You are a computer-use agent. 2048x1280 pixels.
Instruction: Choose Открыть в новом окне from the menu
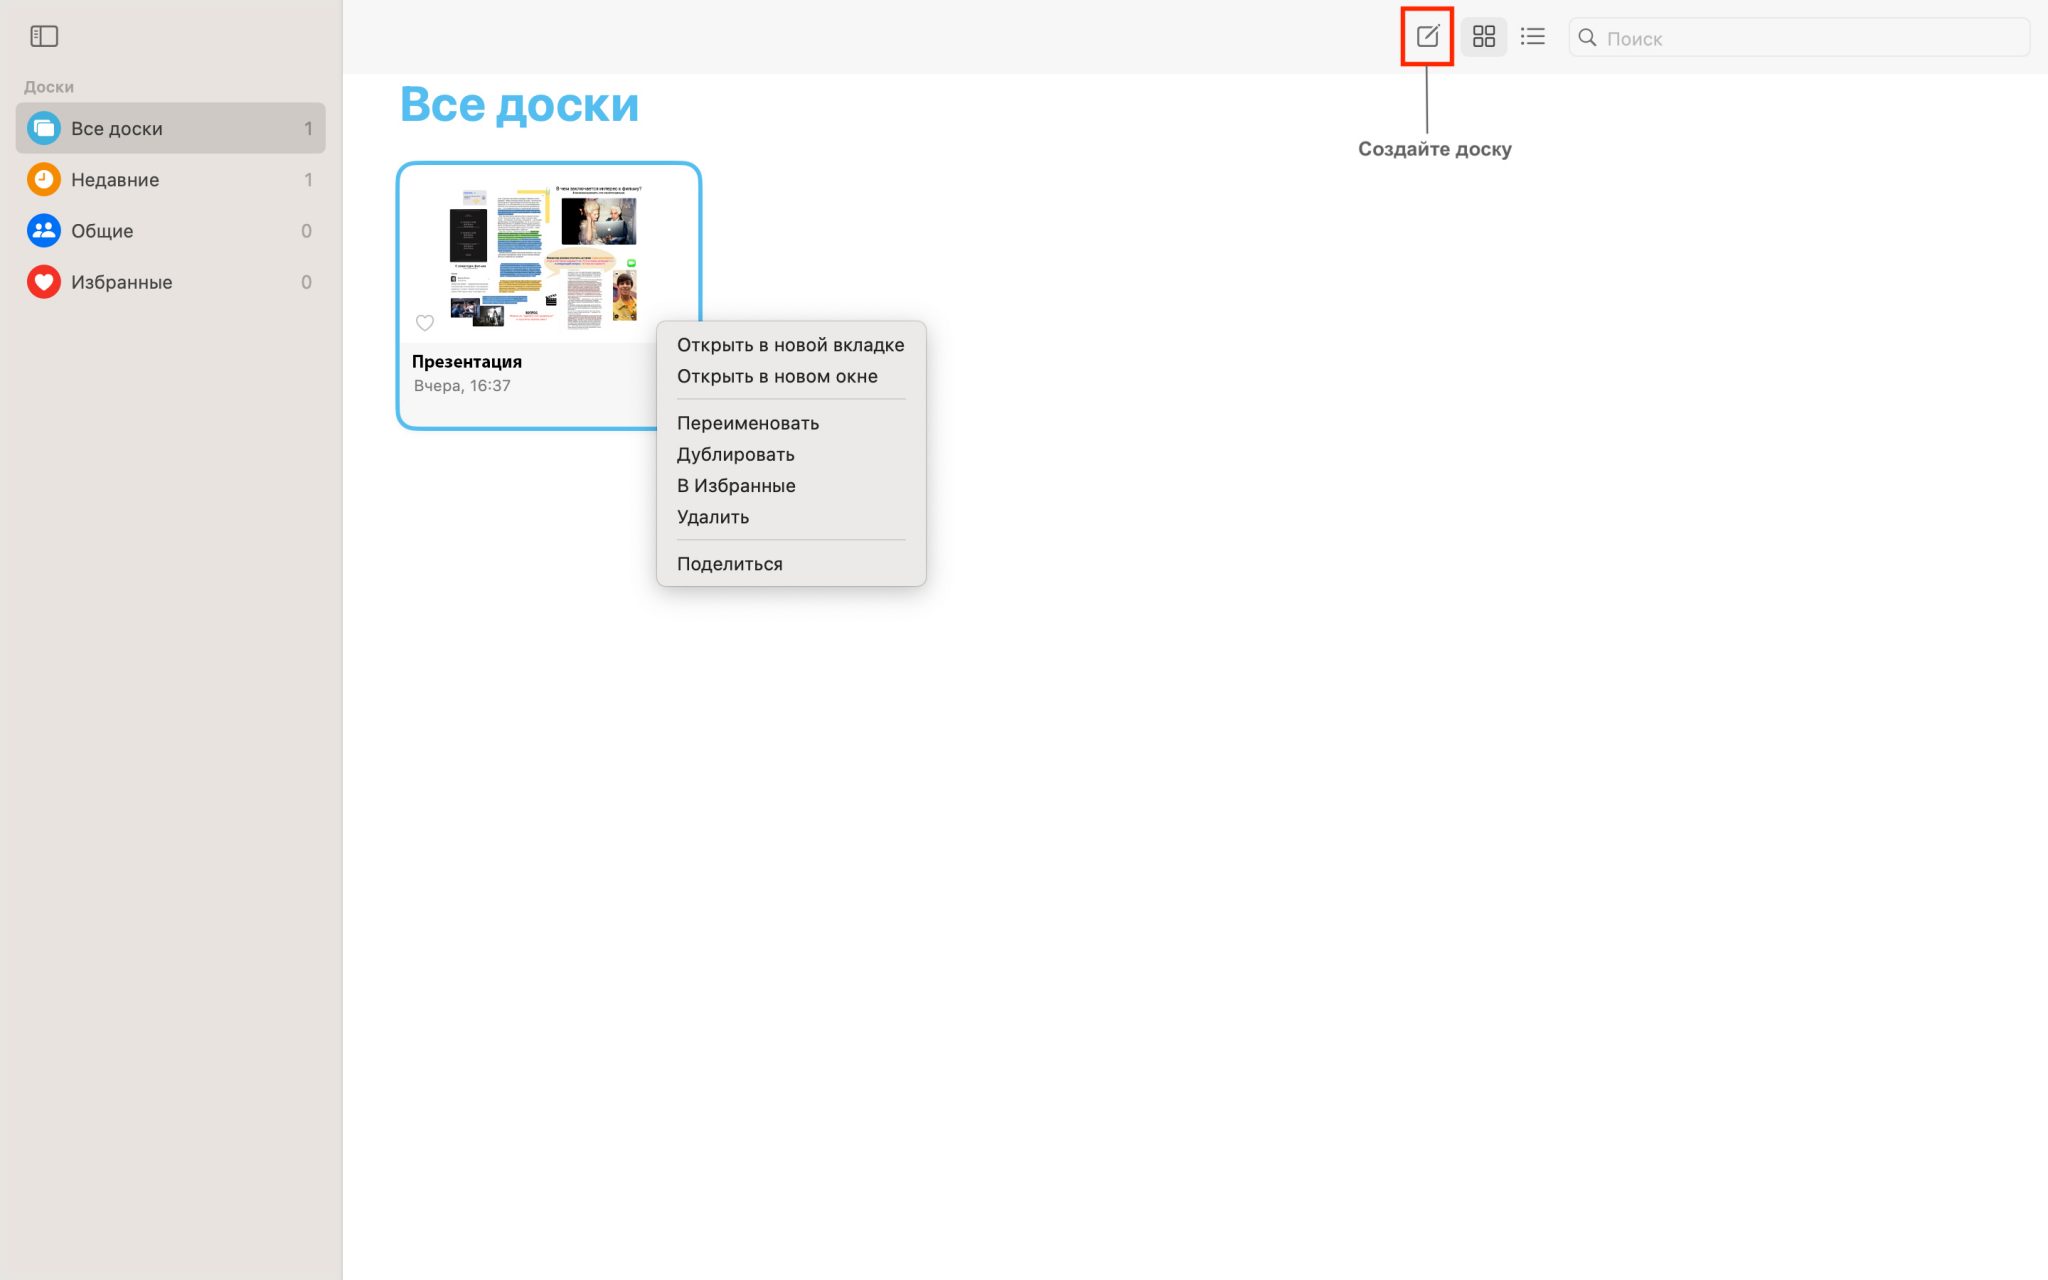tap(777, 376)
